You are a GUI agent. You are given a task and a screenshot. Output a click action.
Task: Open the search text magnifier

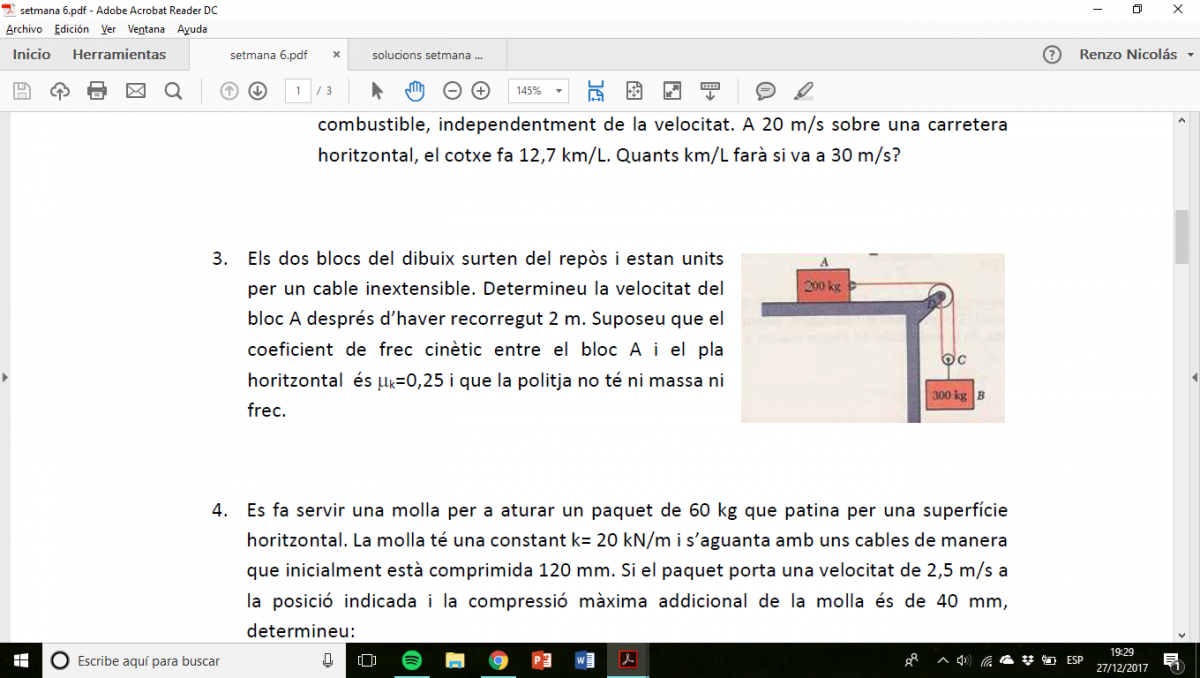pyautogui.click(x=173, y=91)
